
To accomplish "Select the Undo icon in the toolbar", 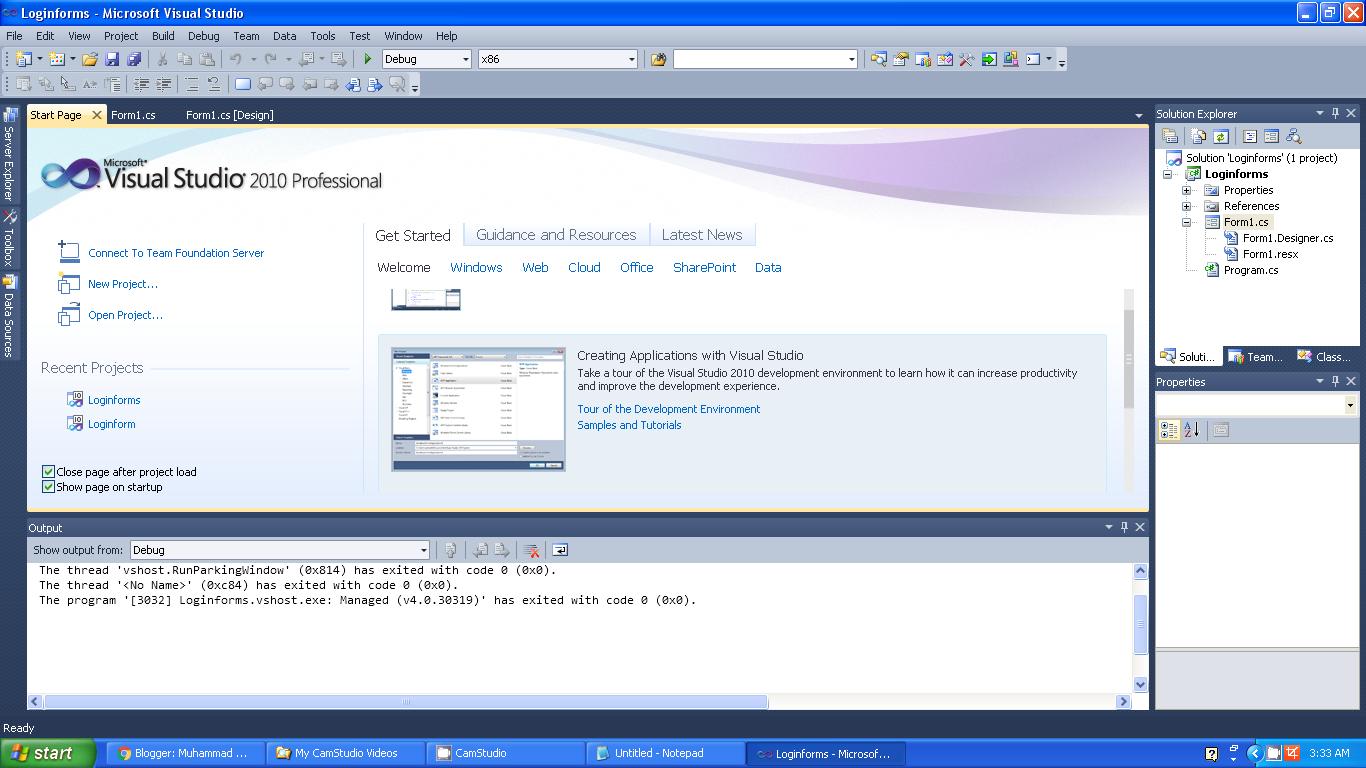I will pyautogui.click(x=234, y=59).
